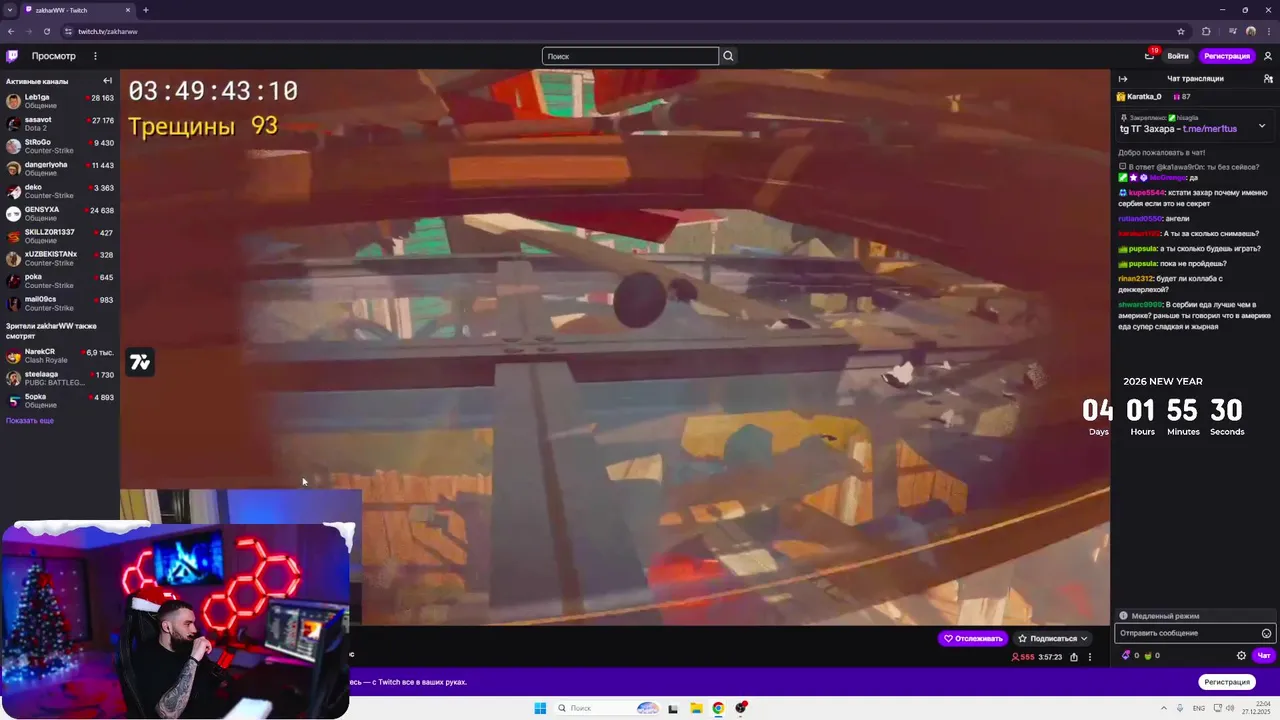This screenshot has height=720, width=1280.
Task: Open Leb1ga channel in the sidebar
Action: click(59, 101)
